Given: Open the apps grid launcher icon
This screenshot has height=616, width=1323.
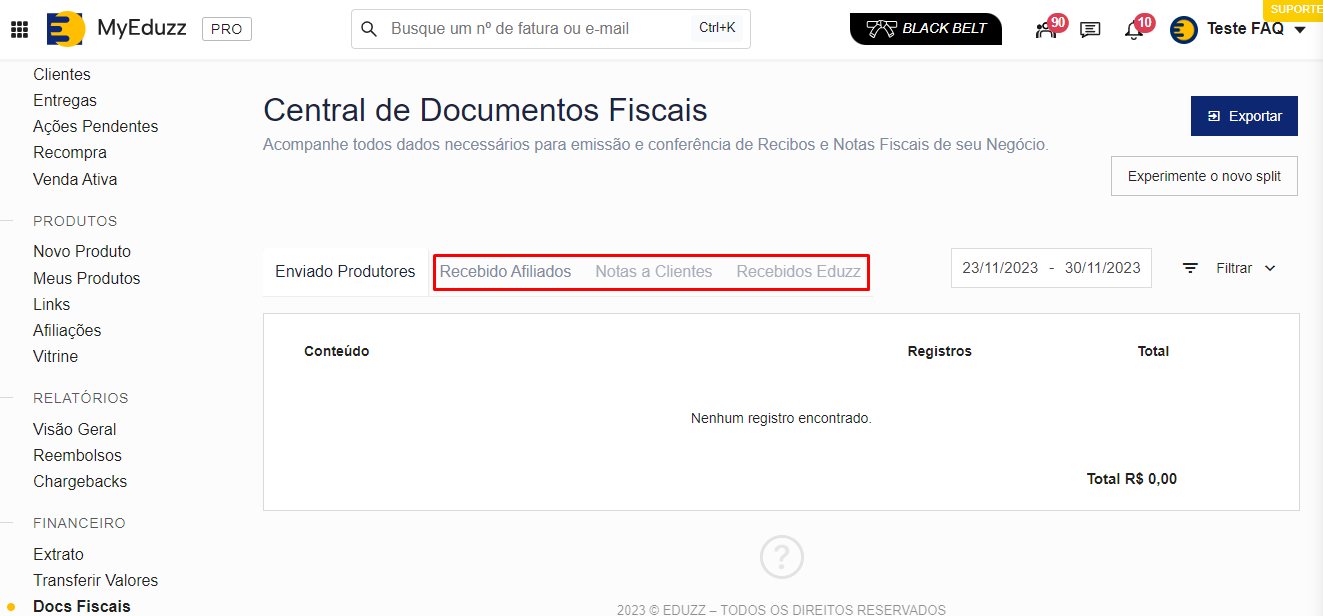Looking at the screenshot, I should point(19,29).
